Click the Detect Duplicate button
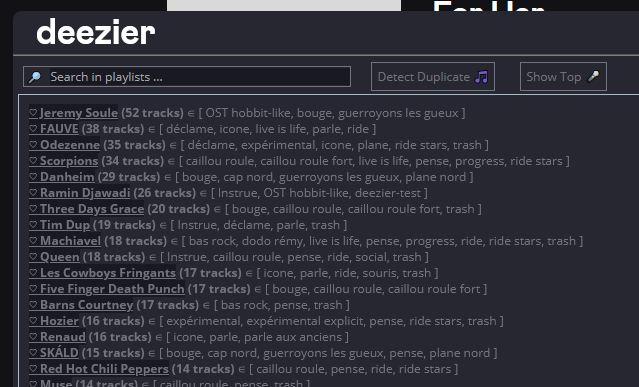Viewport: 639px width, 387px height. 433,77
